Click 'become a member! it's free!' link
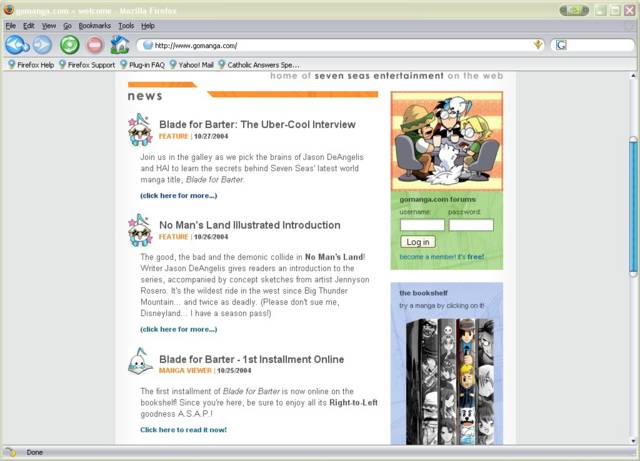 point(442,257)
